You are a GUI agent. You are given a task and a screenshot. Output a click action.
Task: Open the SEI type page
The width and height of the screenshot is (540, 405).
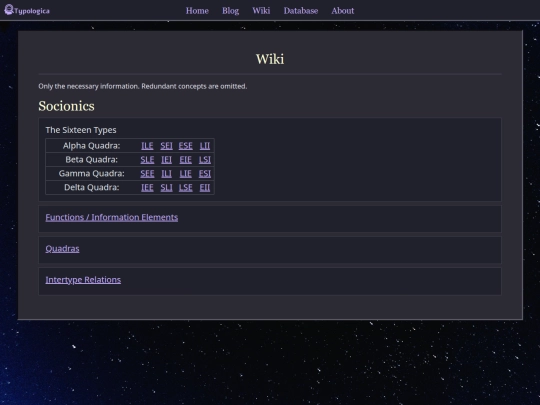(166, 146)
